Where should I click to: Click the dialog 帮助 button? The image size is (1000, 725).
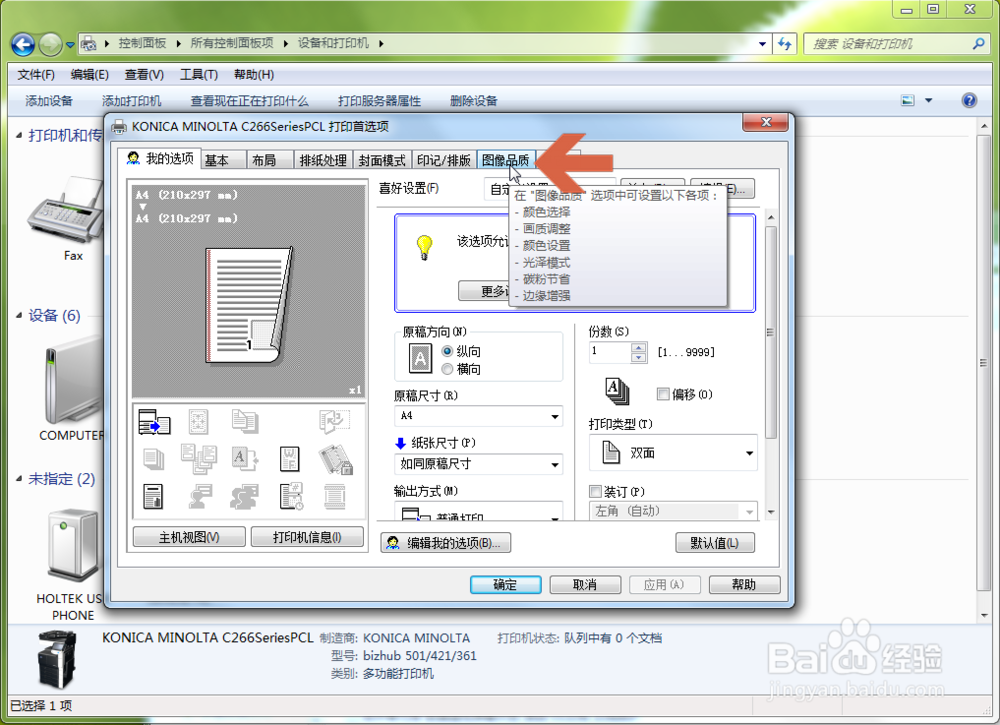[x=744, y=585]
